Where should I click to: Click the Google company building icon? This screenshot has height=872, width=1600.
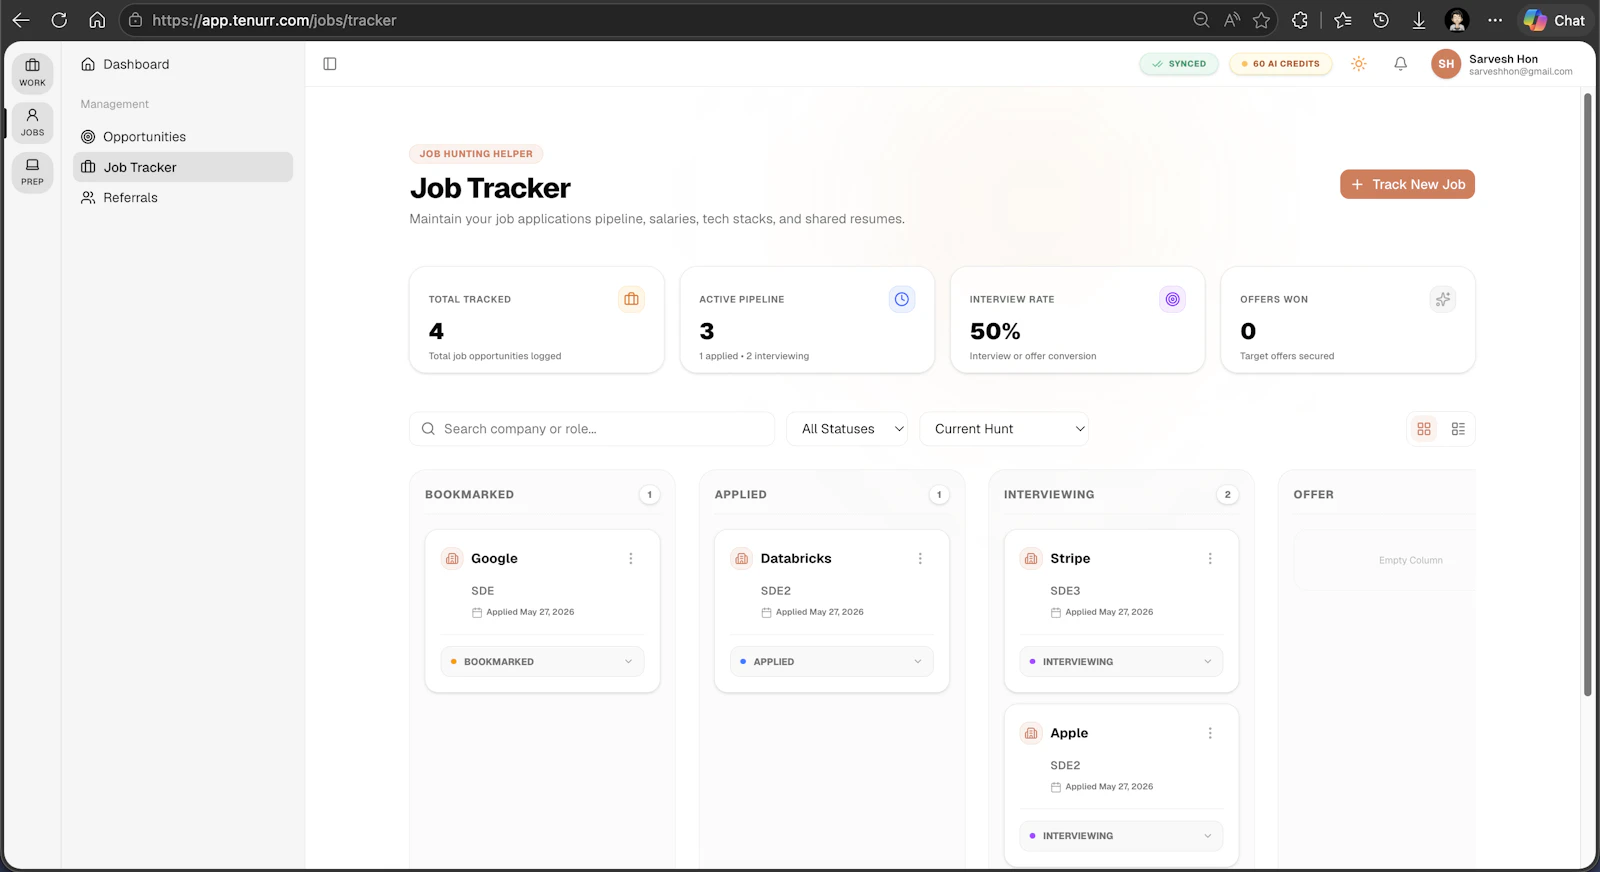(x=452, y=559)
